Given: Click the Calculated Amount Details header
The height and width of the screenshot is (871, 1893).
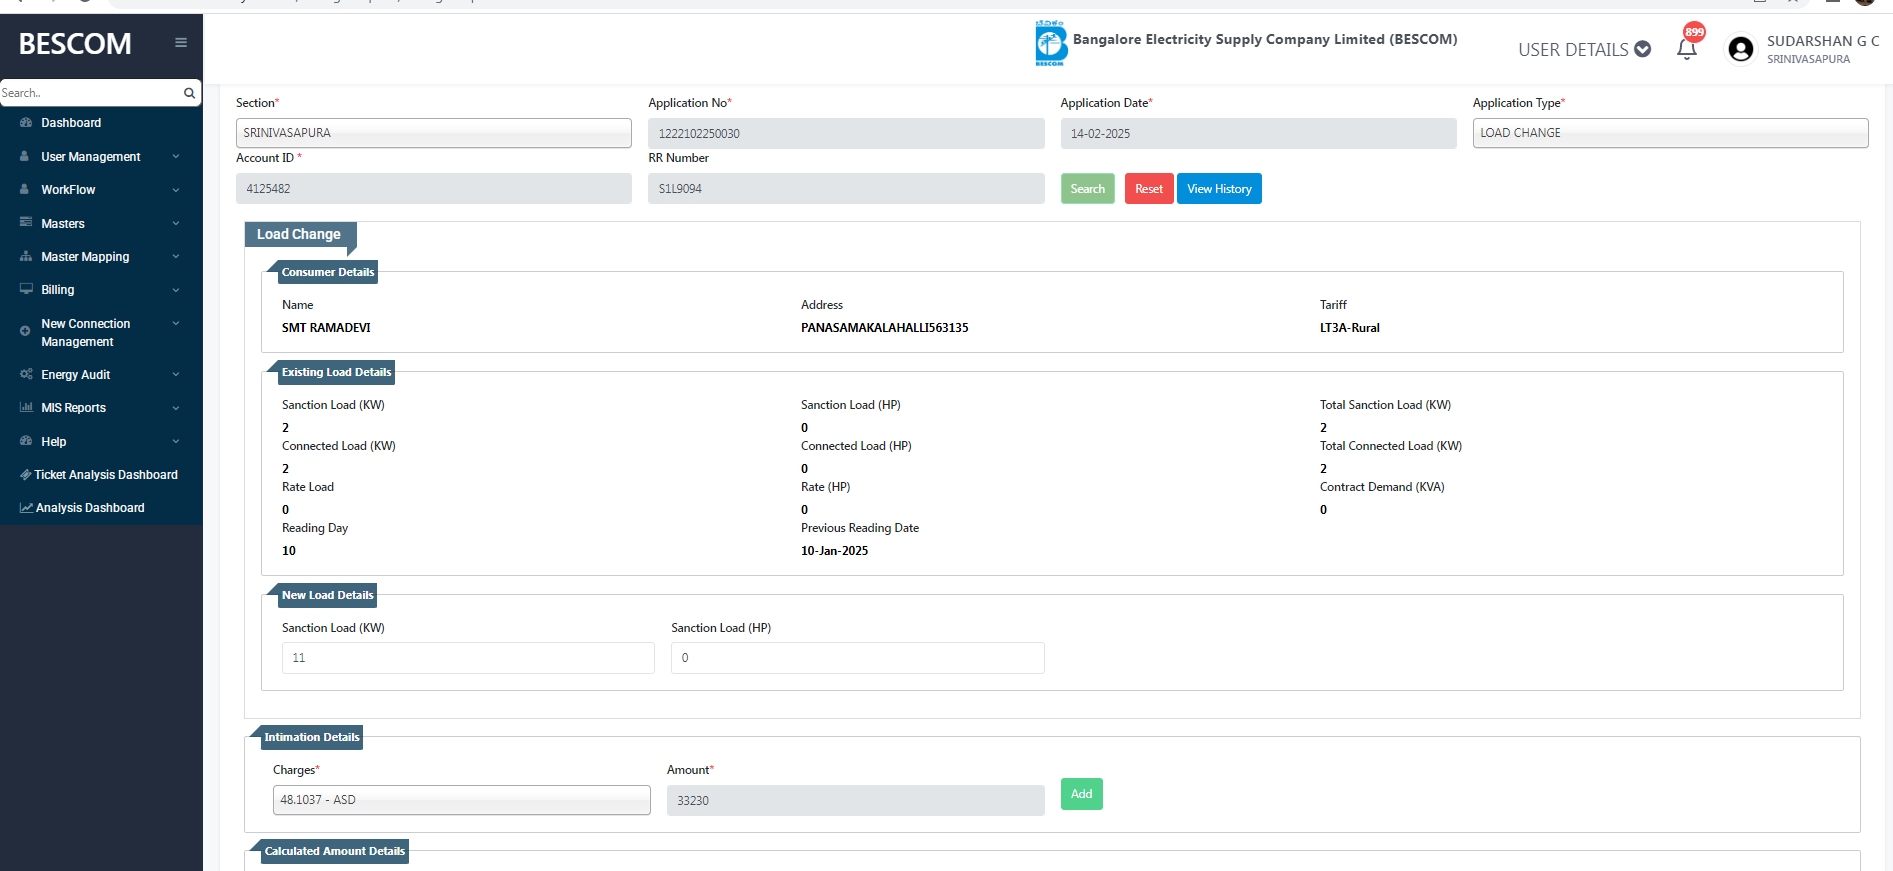Looking at the screenshot, I should 335,851.
